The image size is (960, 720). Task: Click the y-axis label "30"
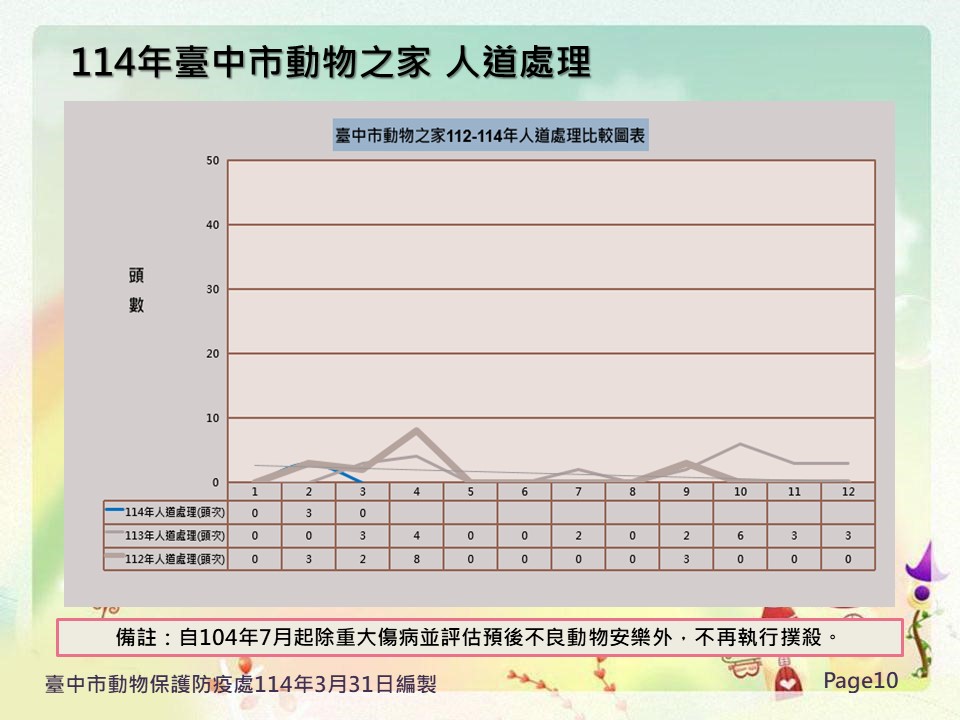coord(212,289)
